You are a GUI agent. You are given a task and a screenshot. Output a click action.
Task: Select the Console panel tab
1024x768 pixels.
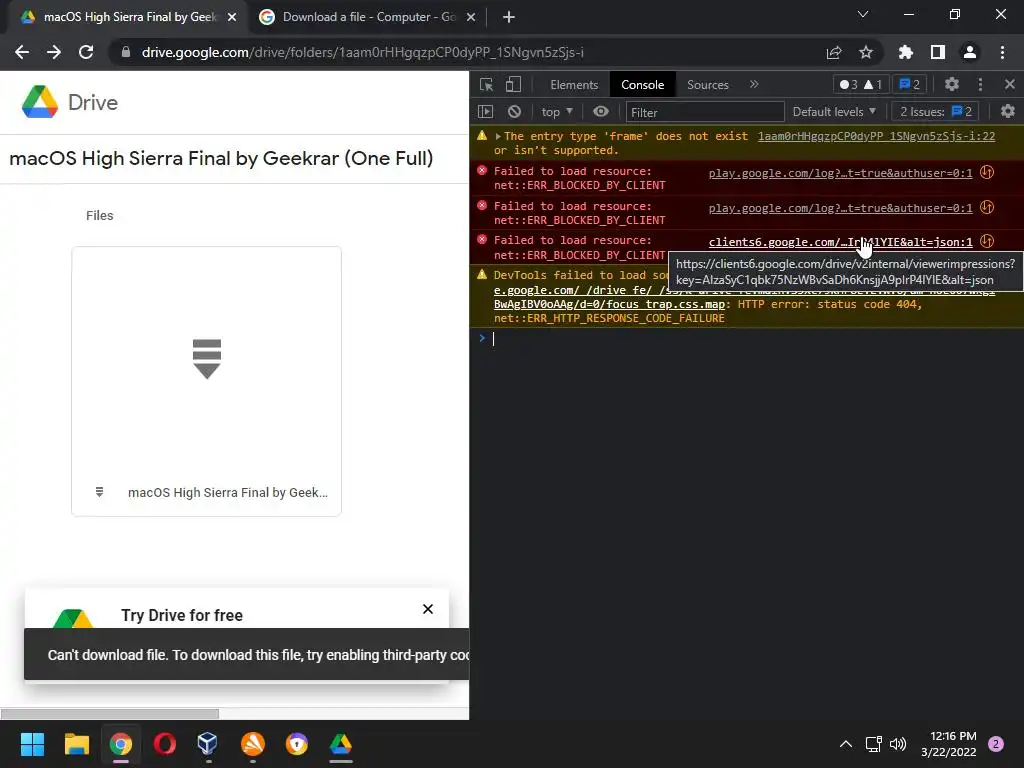pos(643,85)
